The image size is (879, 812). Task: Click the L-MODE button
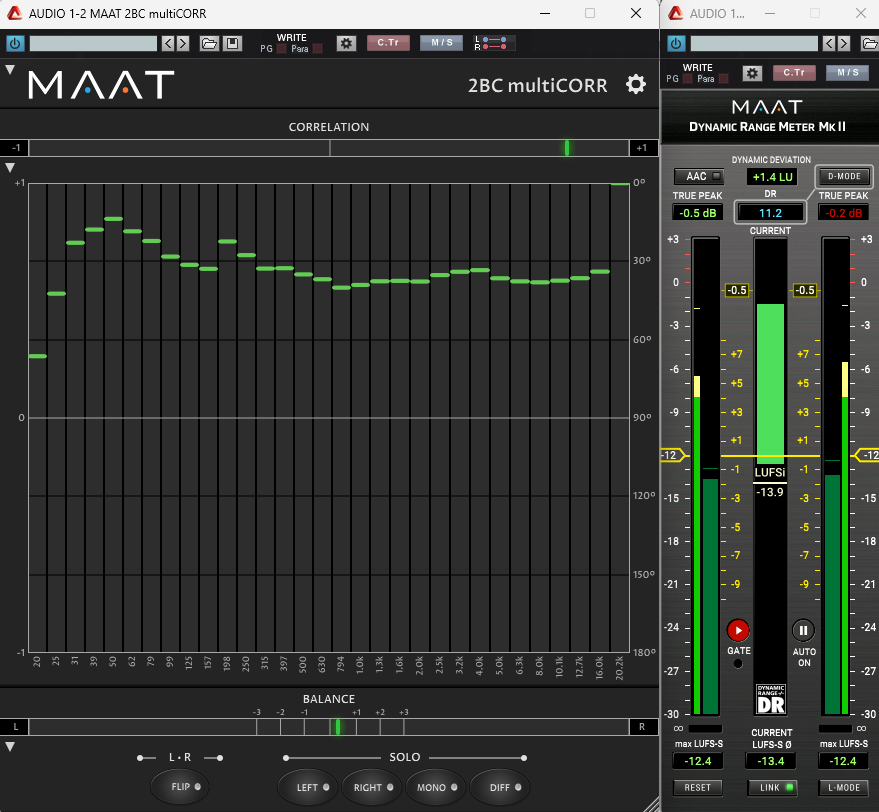tap(844, 787)
